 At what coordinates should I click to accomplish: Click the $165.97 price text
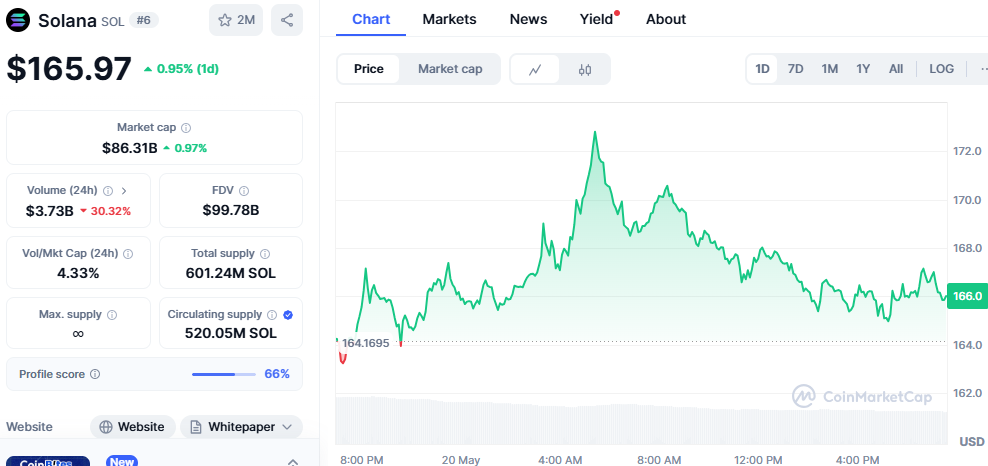tap(69, 69)
